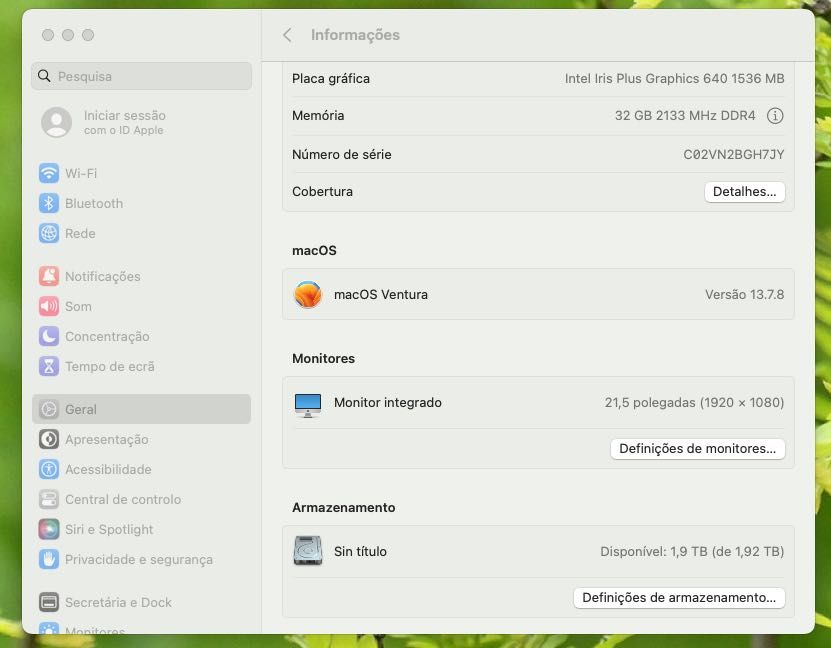
Task: Click 21,5 polegadas (1920 × 1080) text
Action: tap(694, 403)
